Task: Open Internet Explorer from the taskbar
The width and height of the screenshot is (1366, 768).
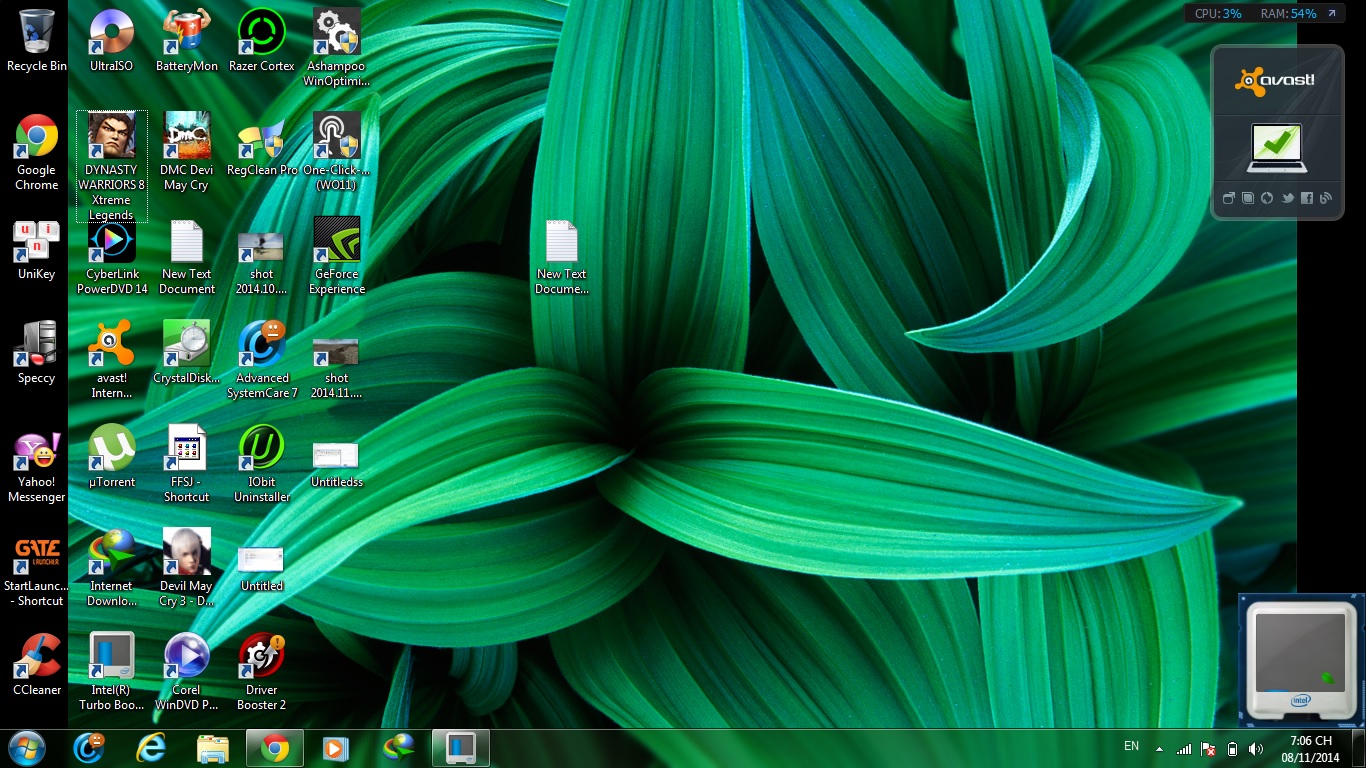Action: click(151, 748)
